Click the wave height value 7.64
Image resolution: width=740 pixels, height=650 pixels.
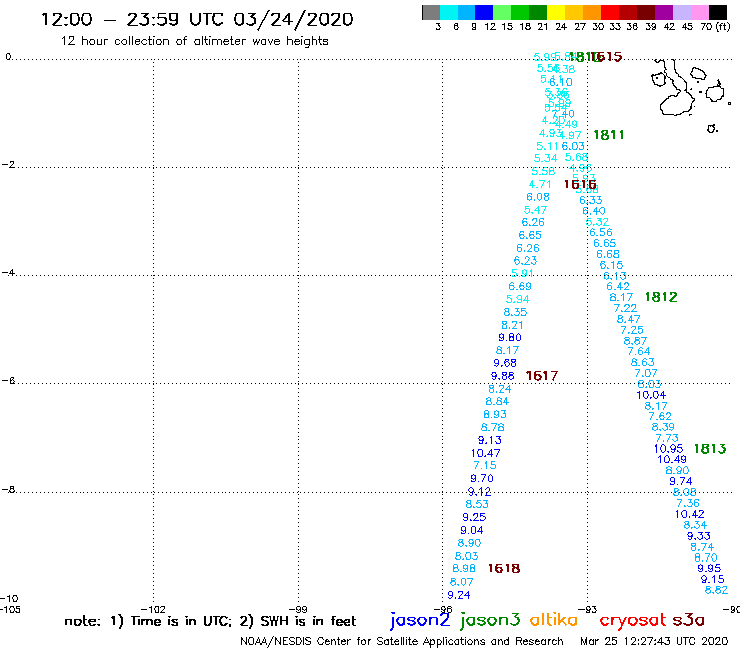pyautogui.click(x=639, y=351)
